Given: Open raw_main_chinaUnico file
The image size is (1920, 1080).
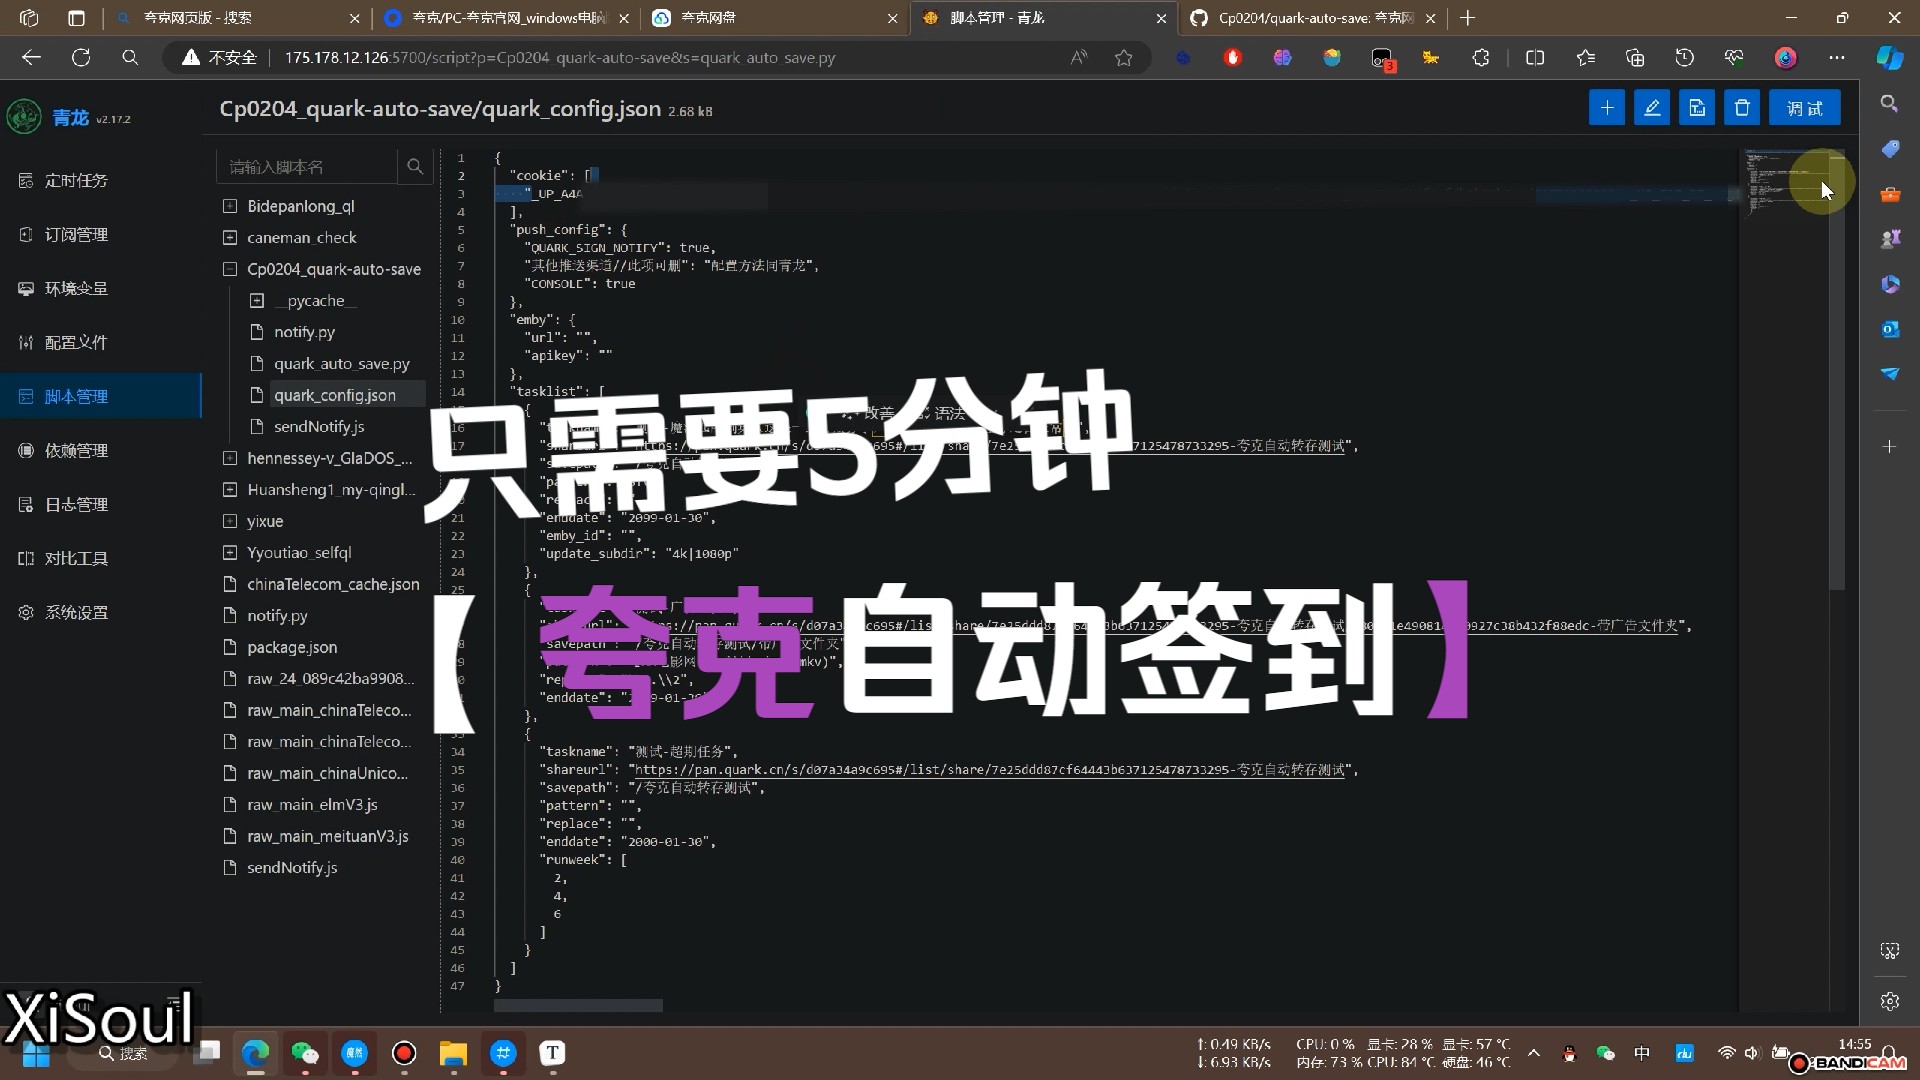Looking at the screenshot, I should [328, 773].
